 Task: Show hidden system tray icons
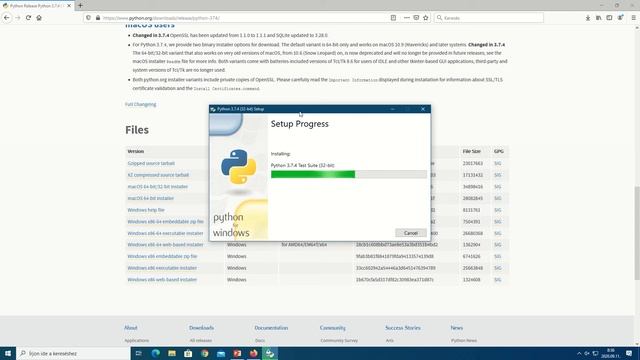point(579,353)
